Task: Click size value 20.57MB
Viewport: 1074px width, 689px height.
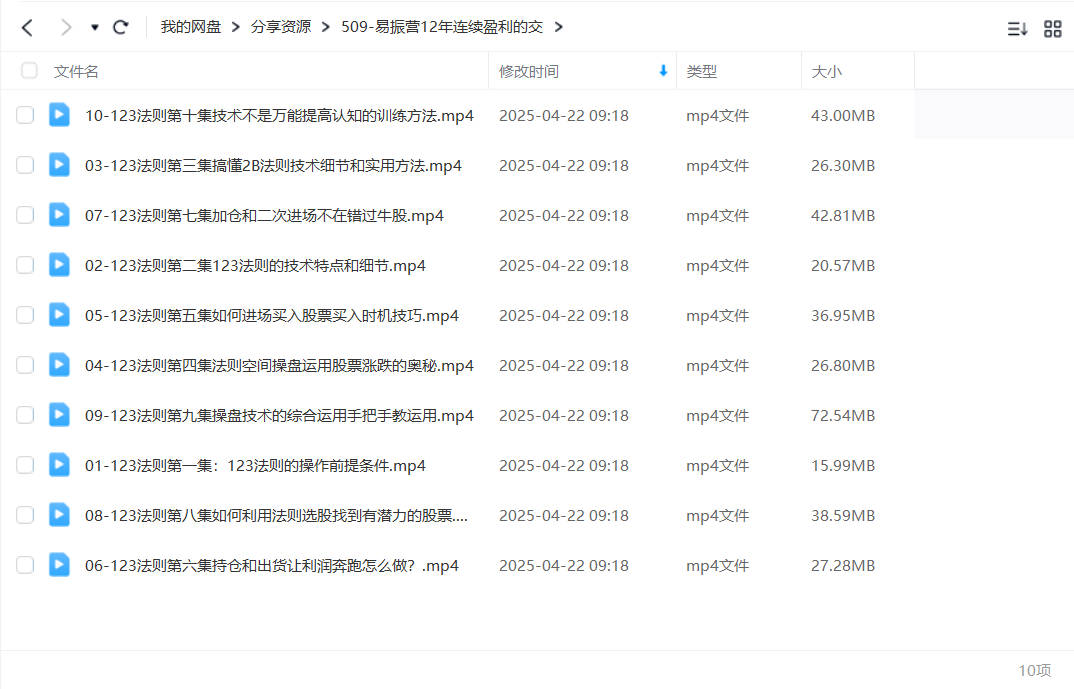Action: [843, 266]
